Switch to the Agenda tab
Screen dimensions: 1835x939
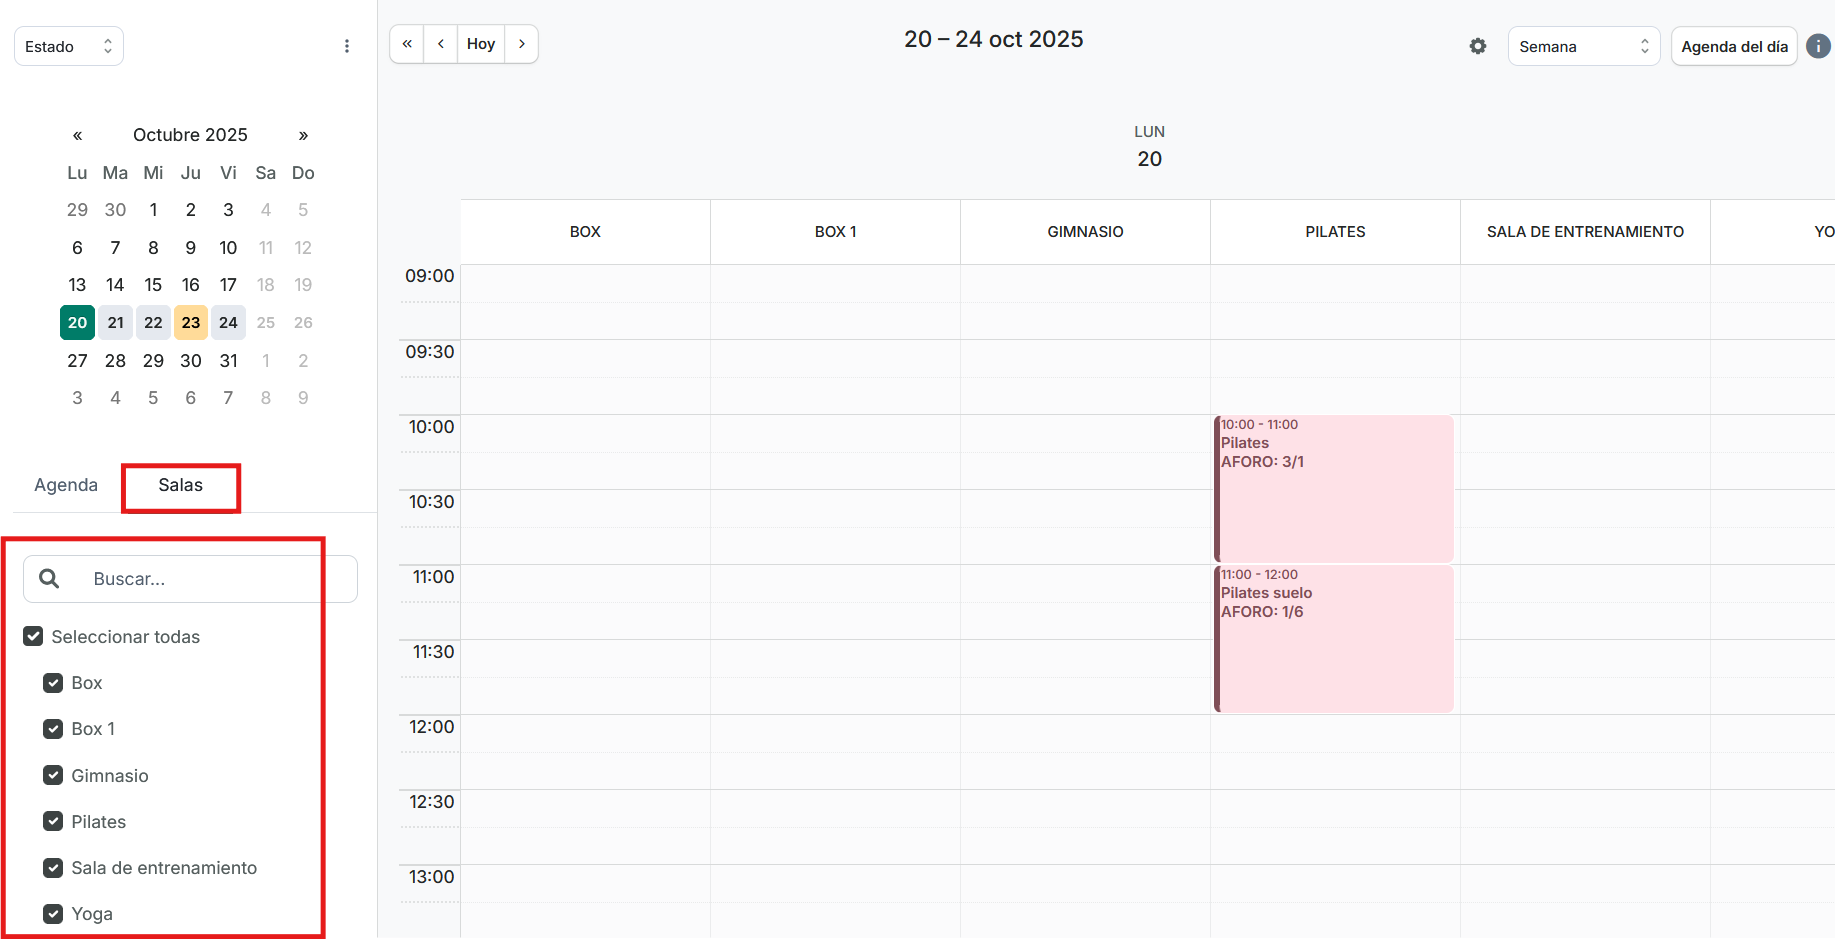66,485
